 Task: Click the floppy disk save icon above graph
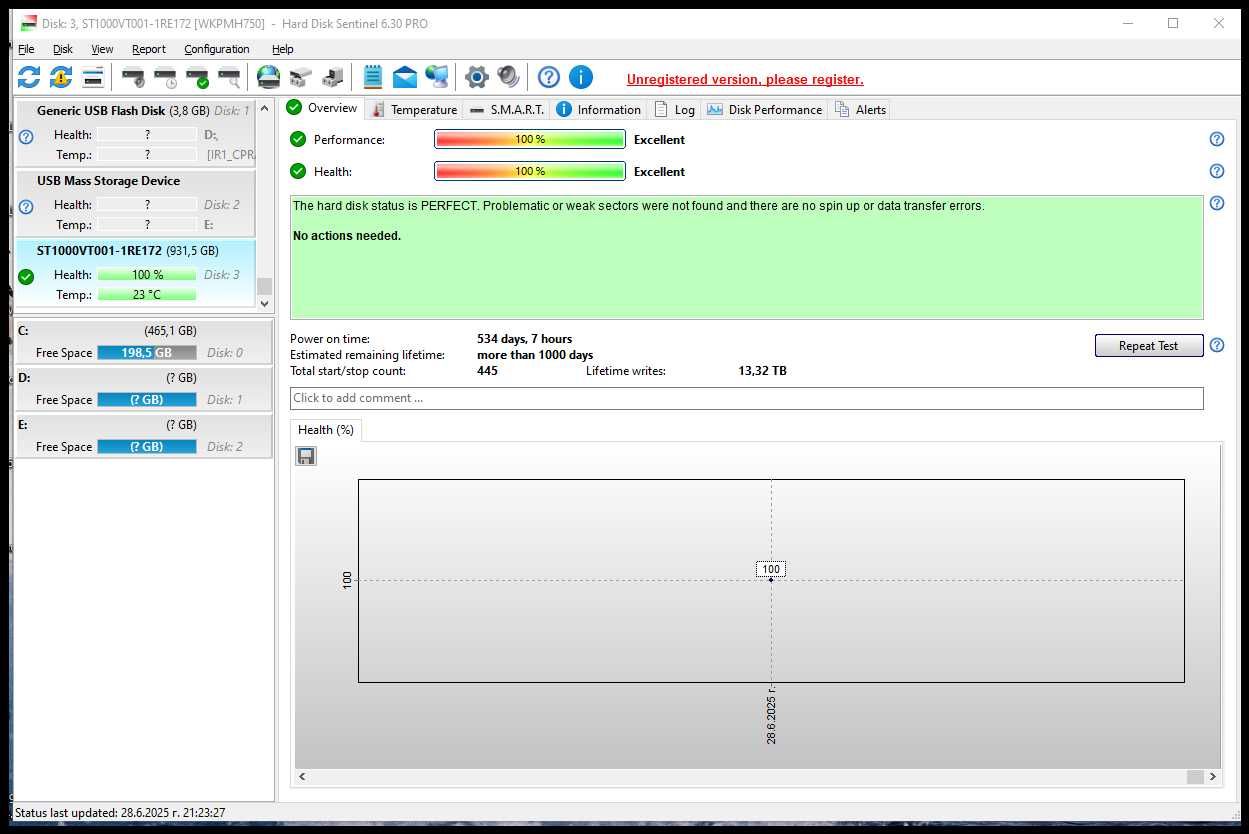[306, 456]
